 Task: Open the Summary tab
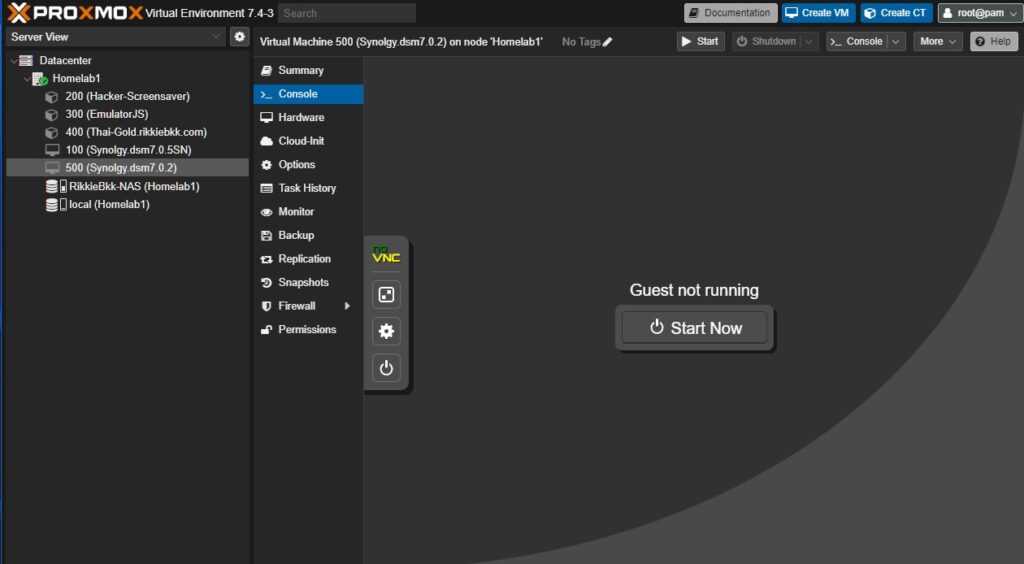tap(308, 70)
